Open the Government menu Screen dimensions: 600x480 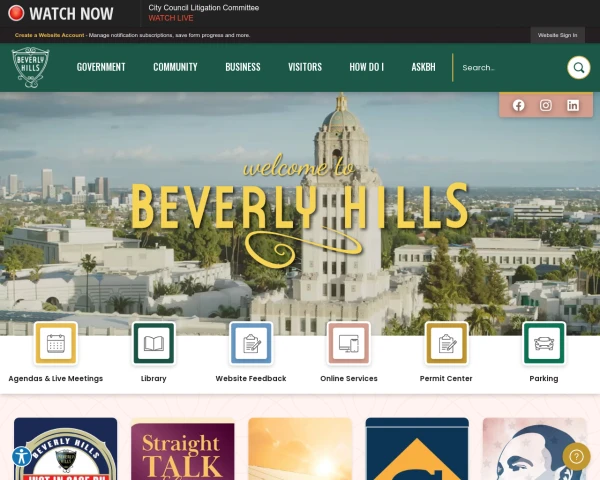101,67
